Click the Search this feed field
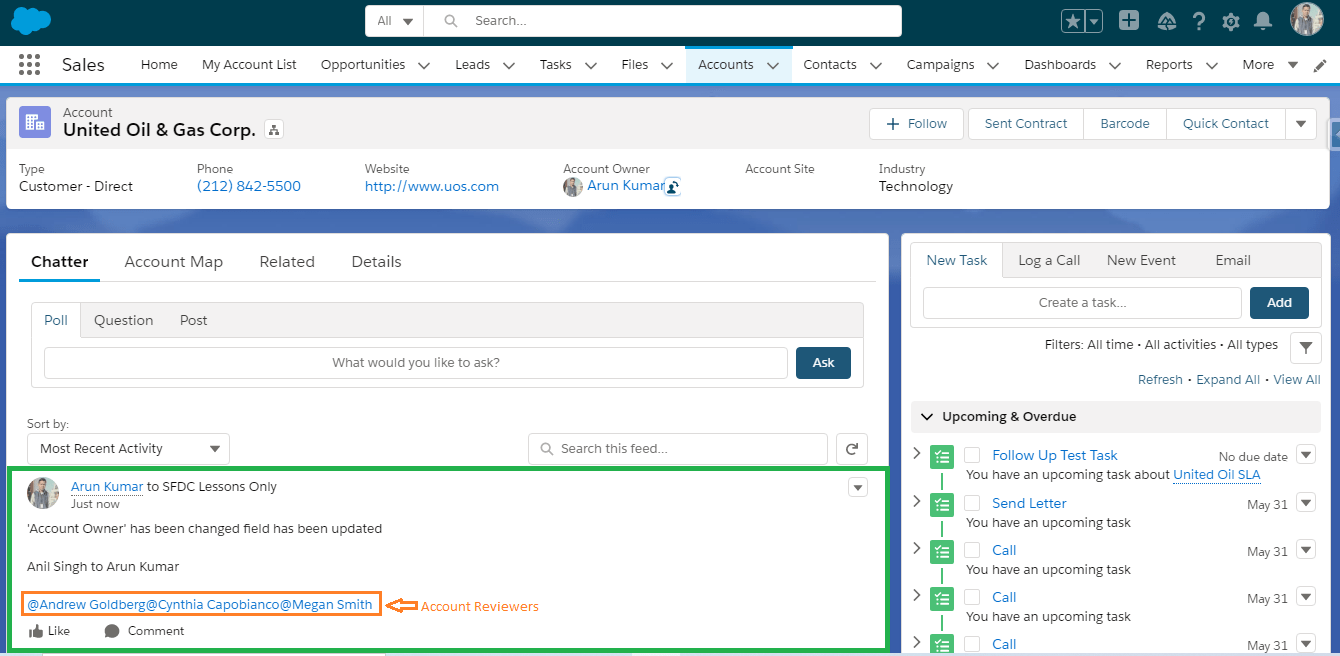Image resolution: width=1340 pixels, height=656 pixels. [678, 449]
